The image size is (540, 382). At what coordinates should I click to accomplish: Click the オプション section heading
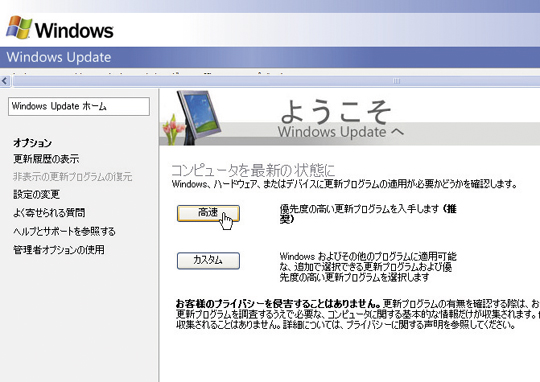32,143
